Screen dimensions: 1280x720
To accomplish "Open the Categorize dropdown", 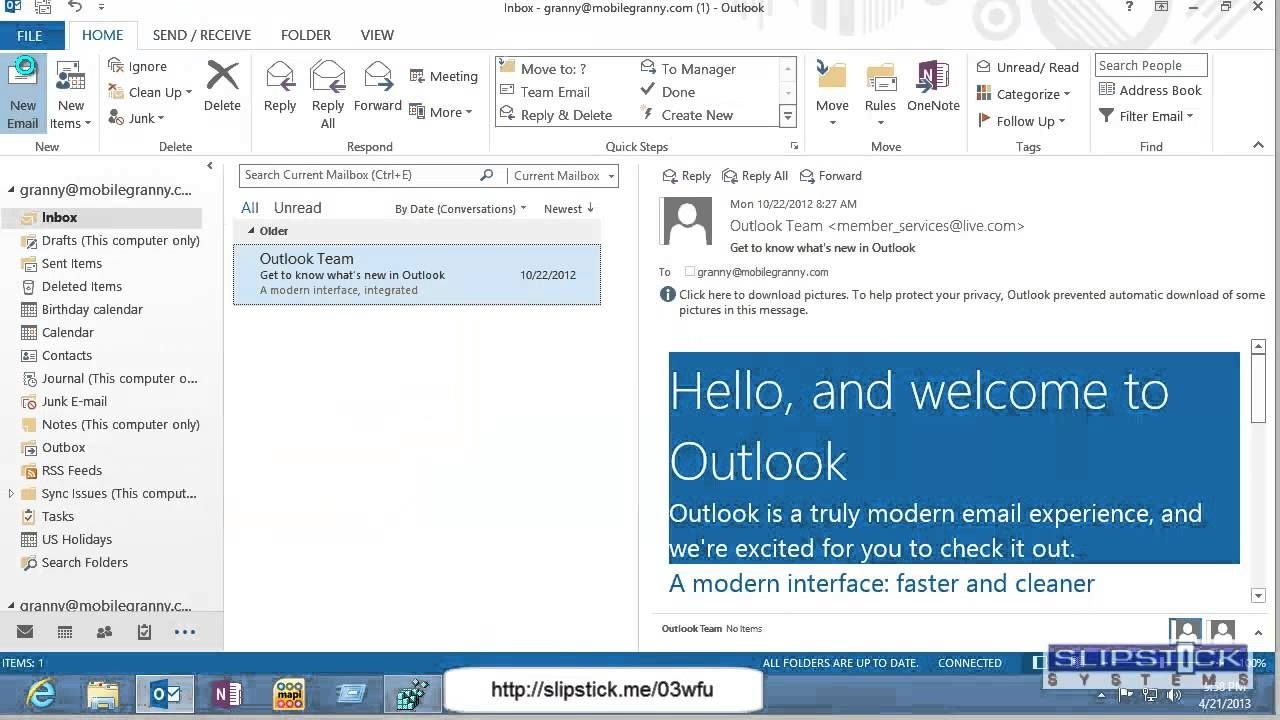I will [x=1024, y=94].
